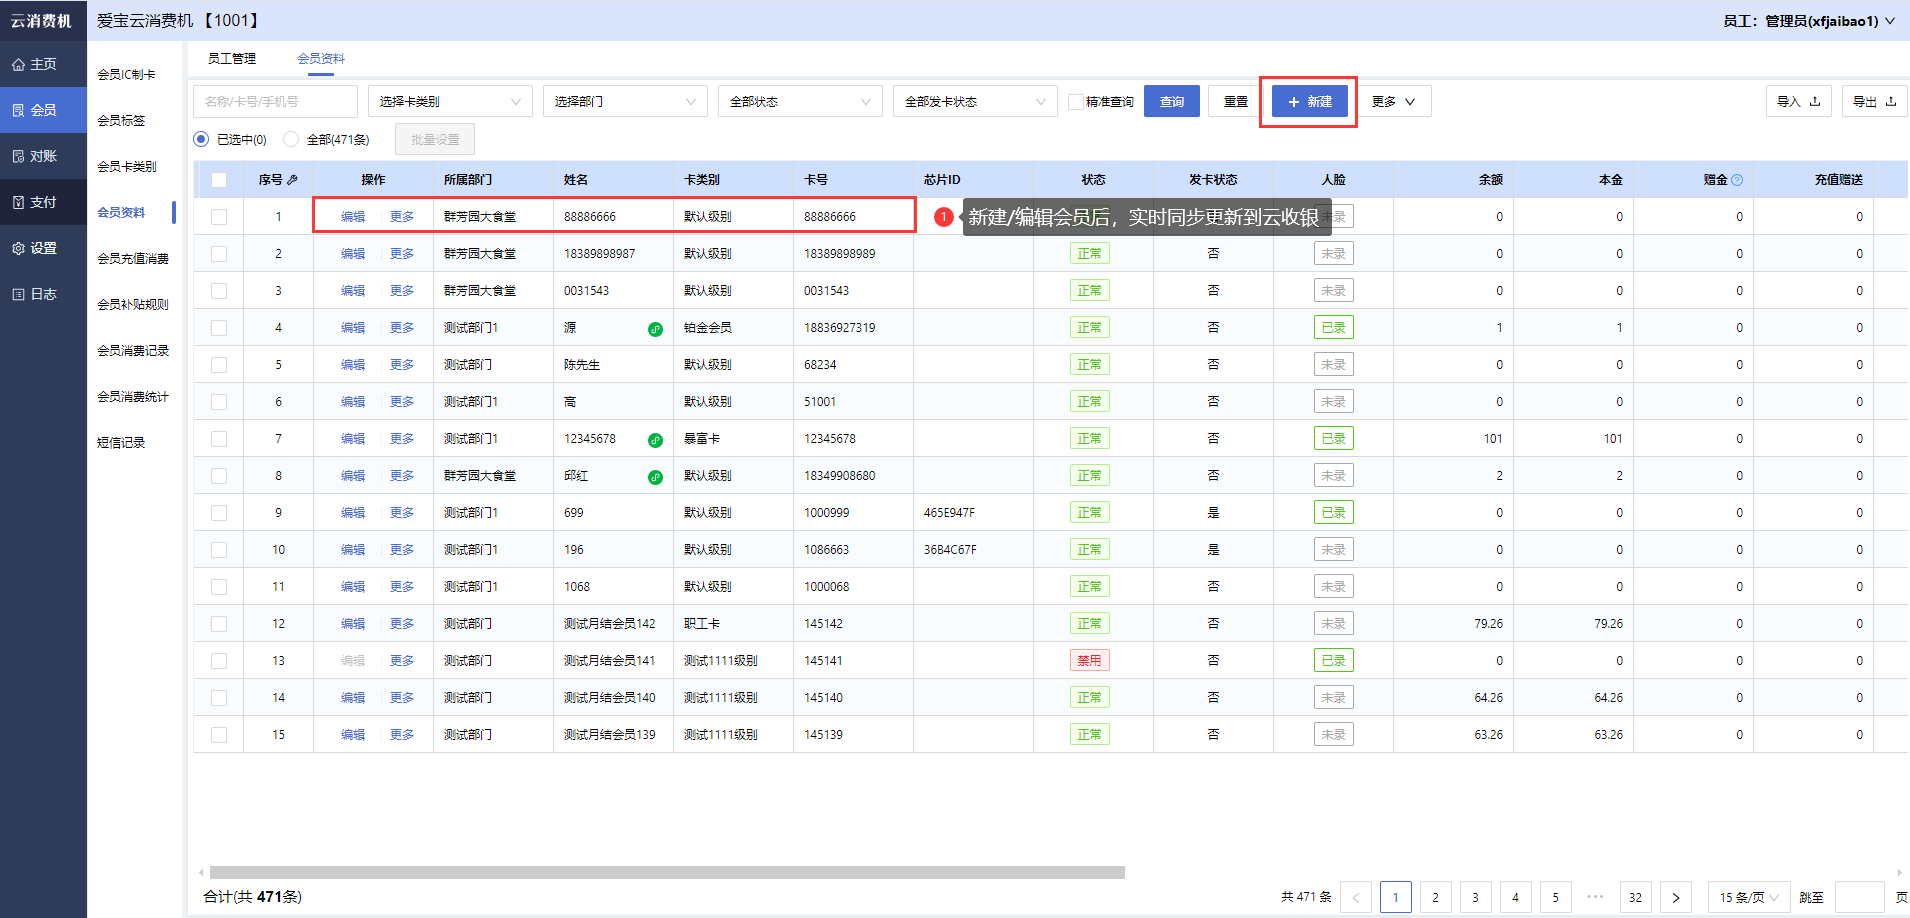
Task: Click the 支付 payment icon in sidebar
Action: 18,203
